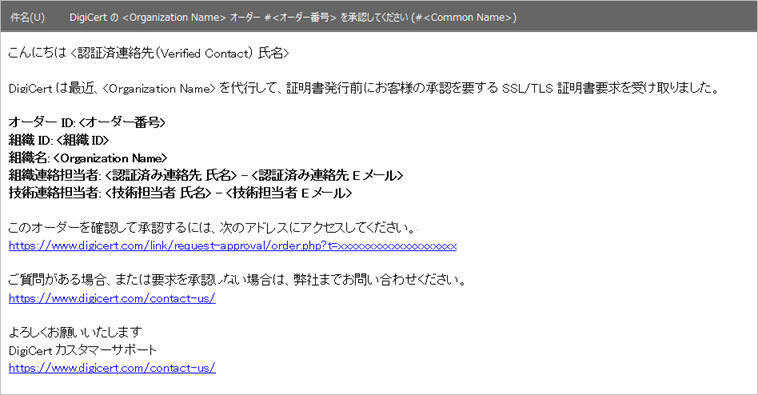Click the オーダー ID line
The image size is (758, 395).
point(87,122)
